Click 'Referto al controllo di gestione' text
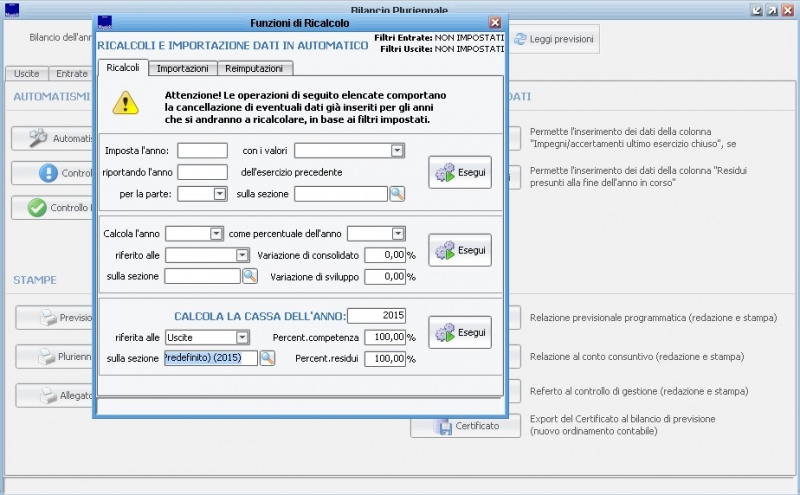800x495 pixels. (639, 391)
